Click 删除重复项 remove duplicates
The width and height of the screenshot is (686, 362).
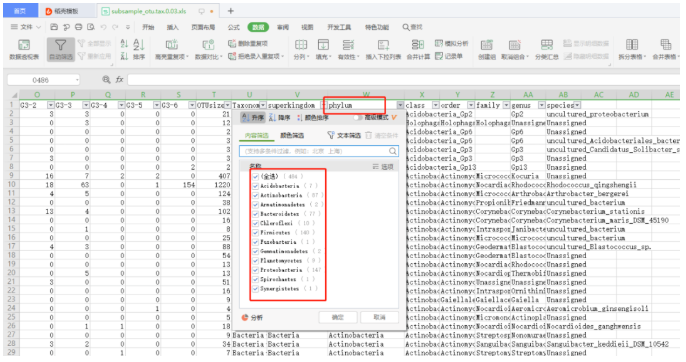click(248, 43)
